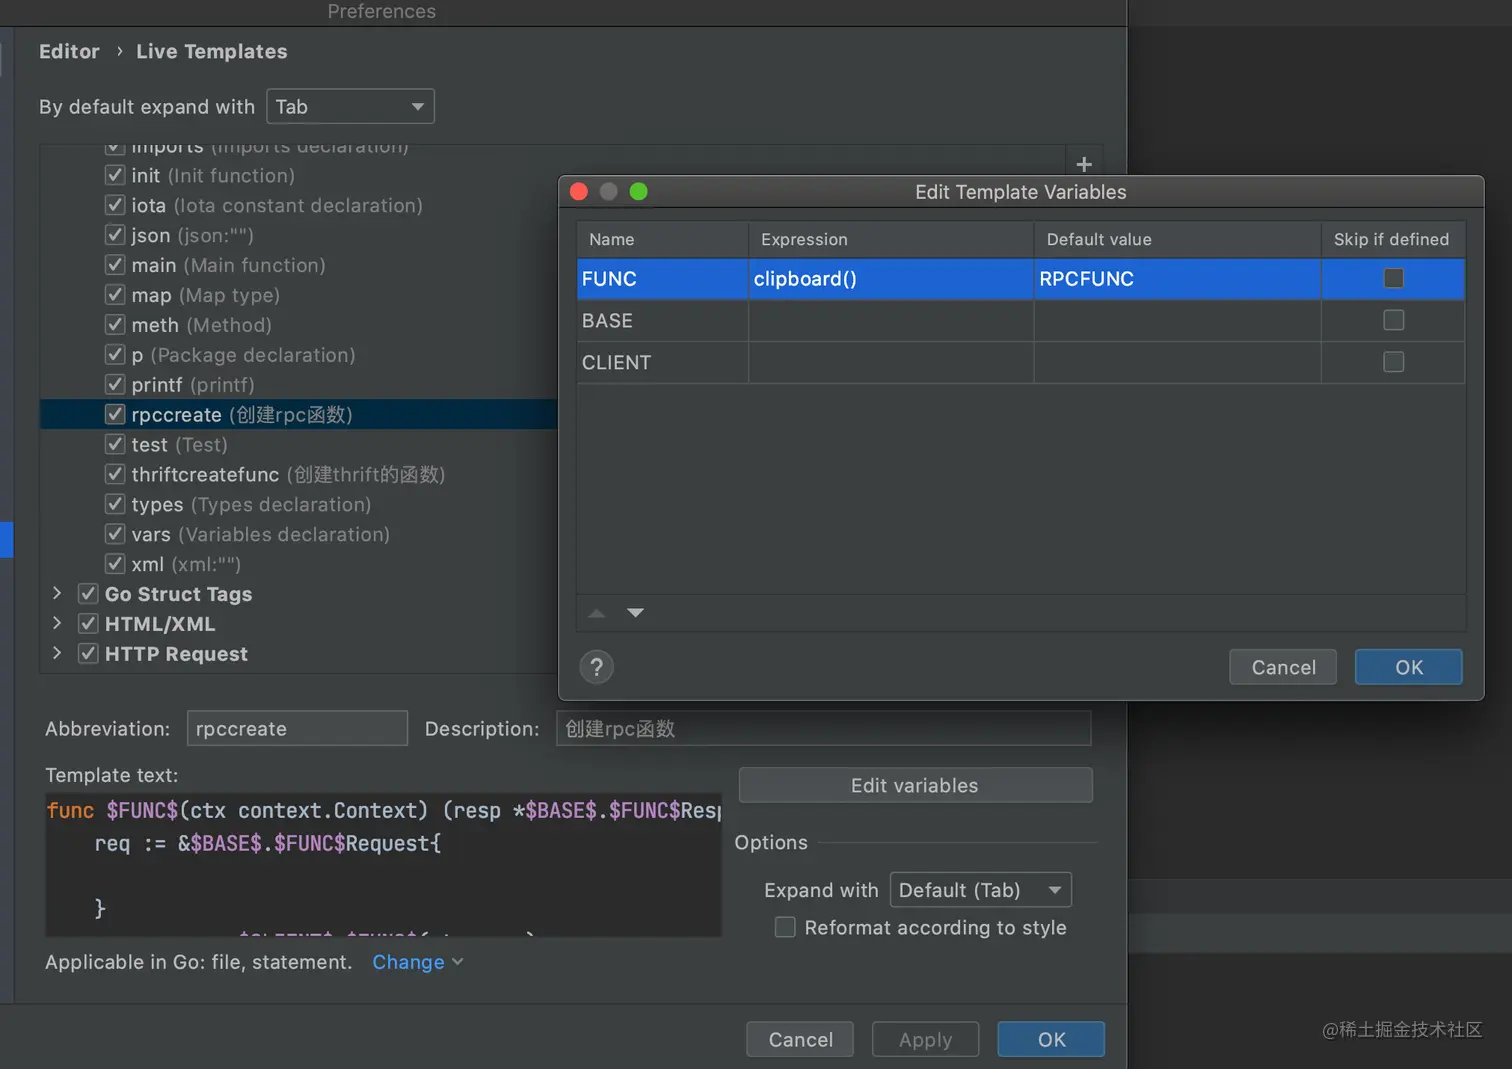This screenshot has height=1069, width=1512.
Task: Click inside the Template text editor
Action: (383, 865)
